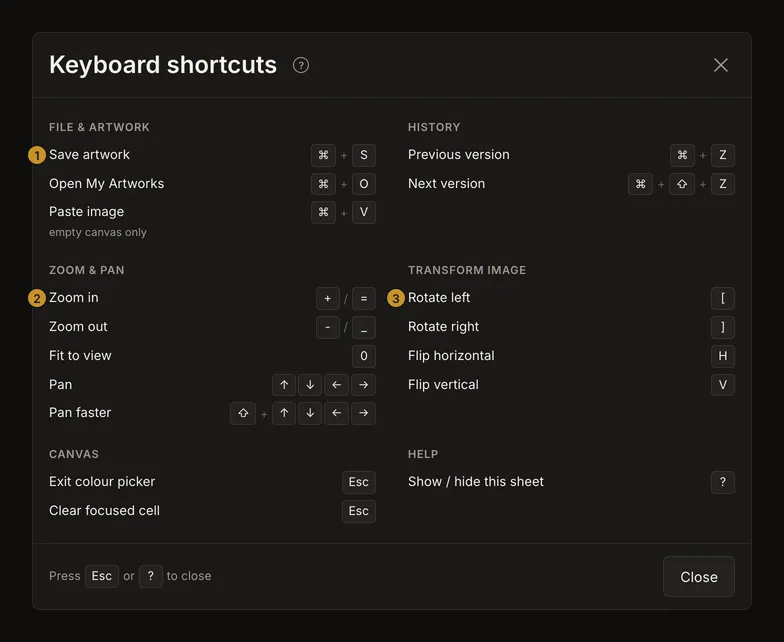The width and height of the screenshot is (784, 642).
Task: Click the Close button
Action: [698, 576]
